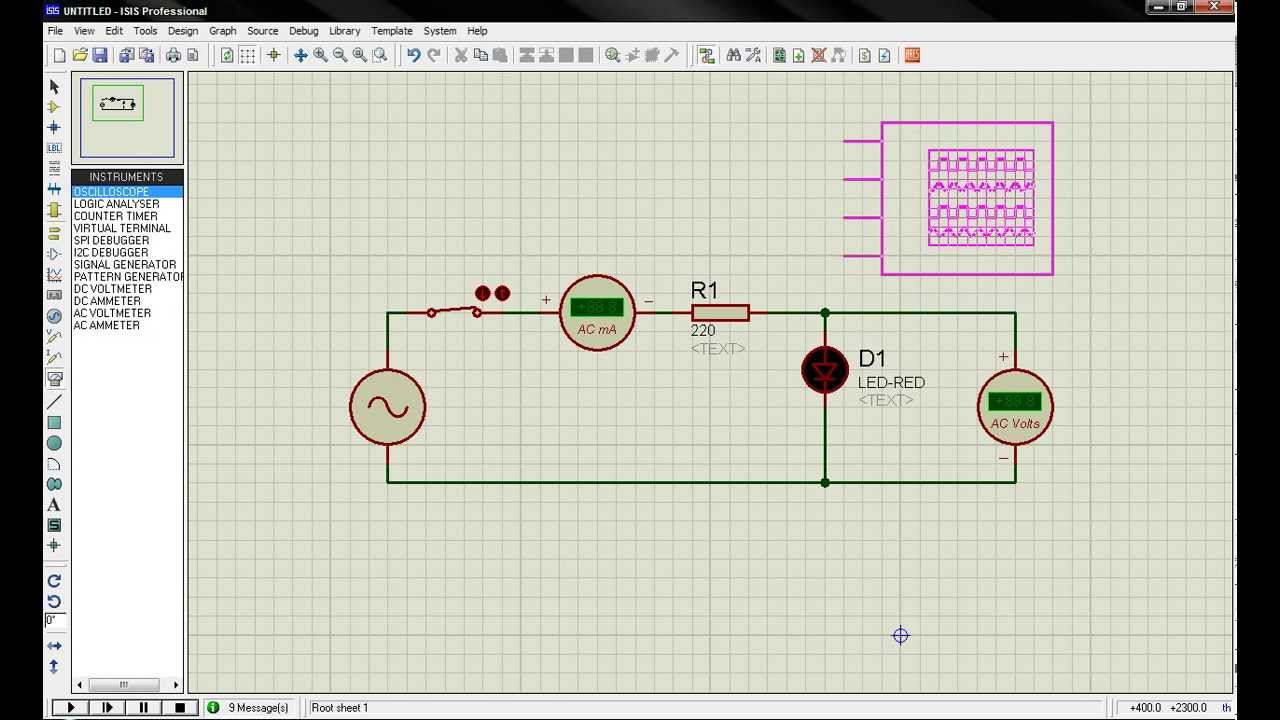Select VIRTUAL TERMINAL instrument
This screenshot has height=720, width=1280.
coord(127,228)
